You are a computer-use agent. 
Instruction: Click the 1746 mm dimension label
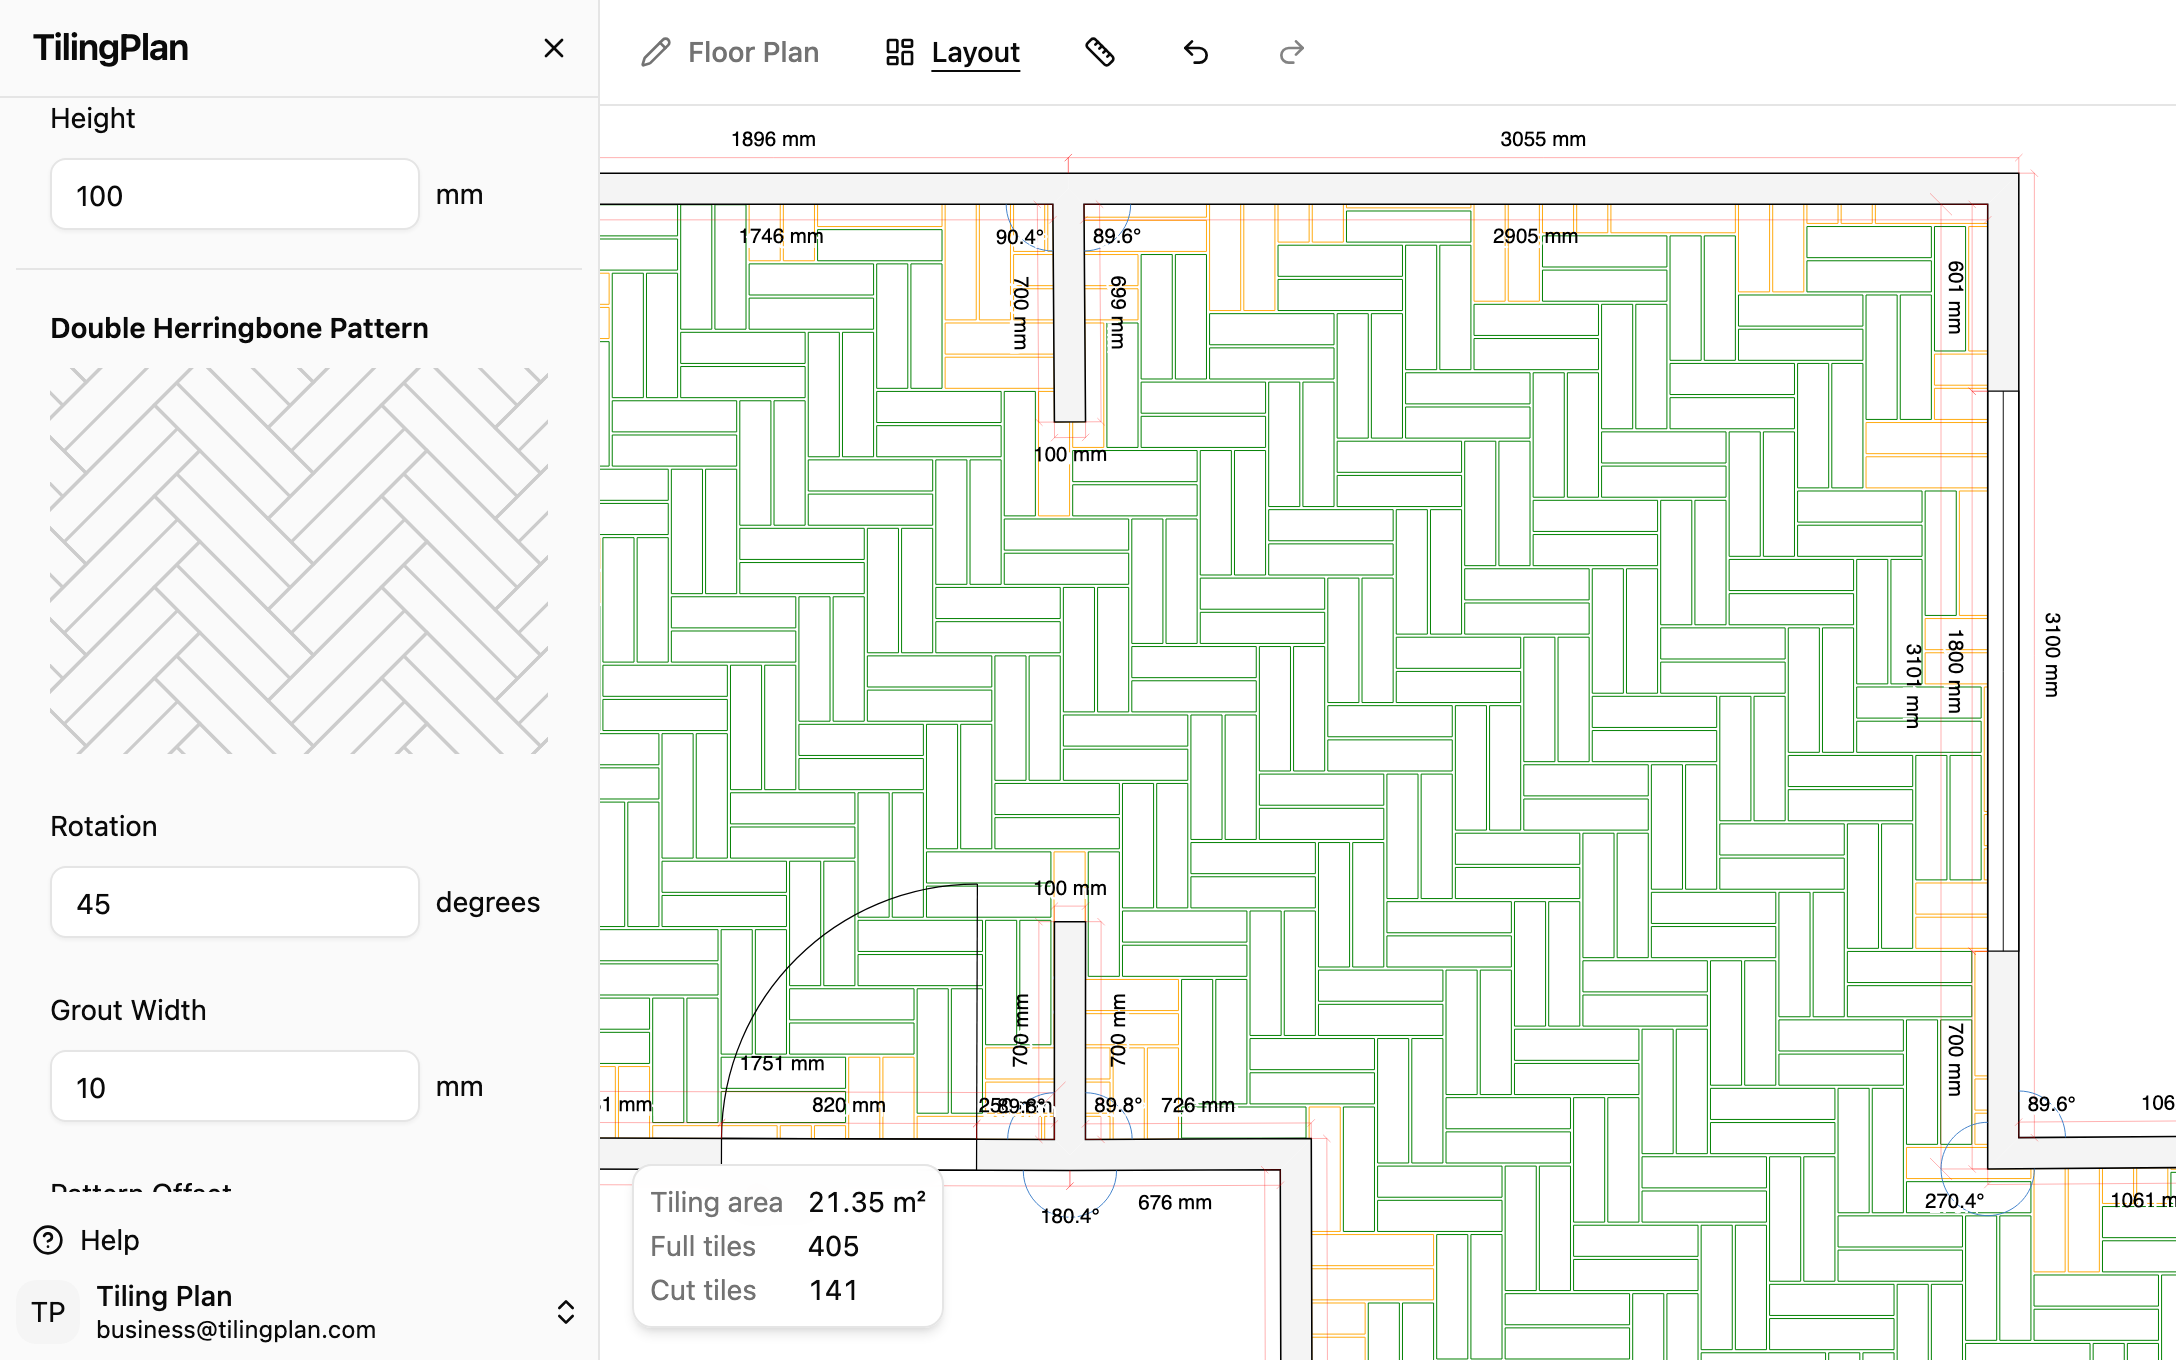click(x=781, y=236)
